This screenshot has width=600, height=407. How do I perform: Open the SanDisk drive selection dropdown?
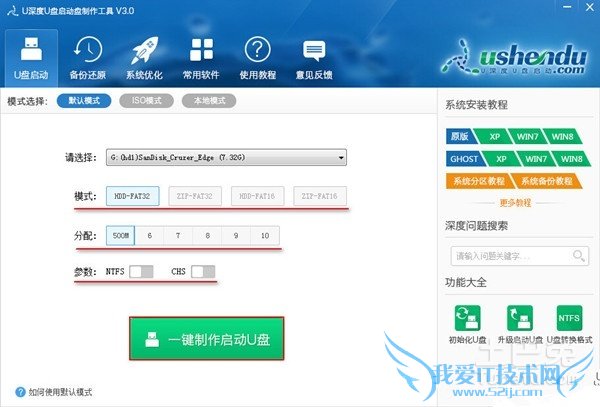tap(226, 157)
